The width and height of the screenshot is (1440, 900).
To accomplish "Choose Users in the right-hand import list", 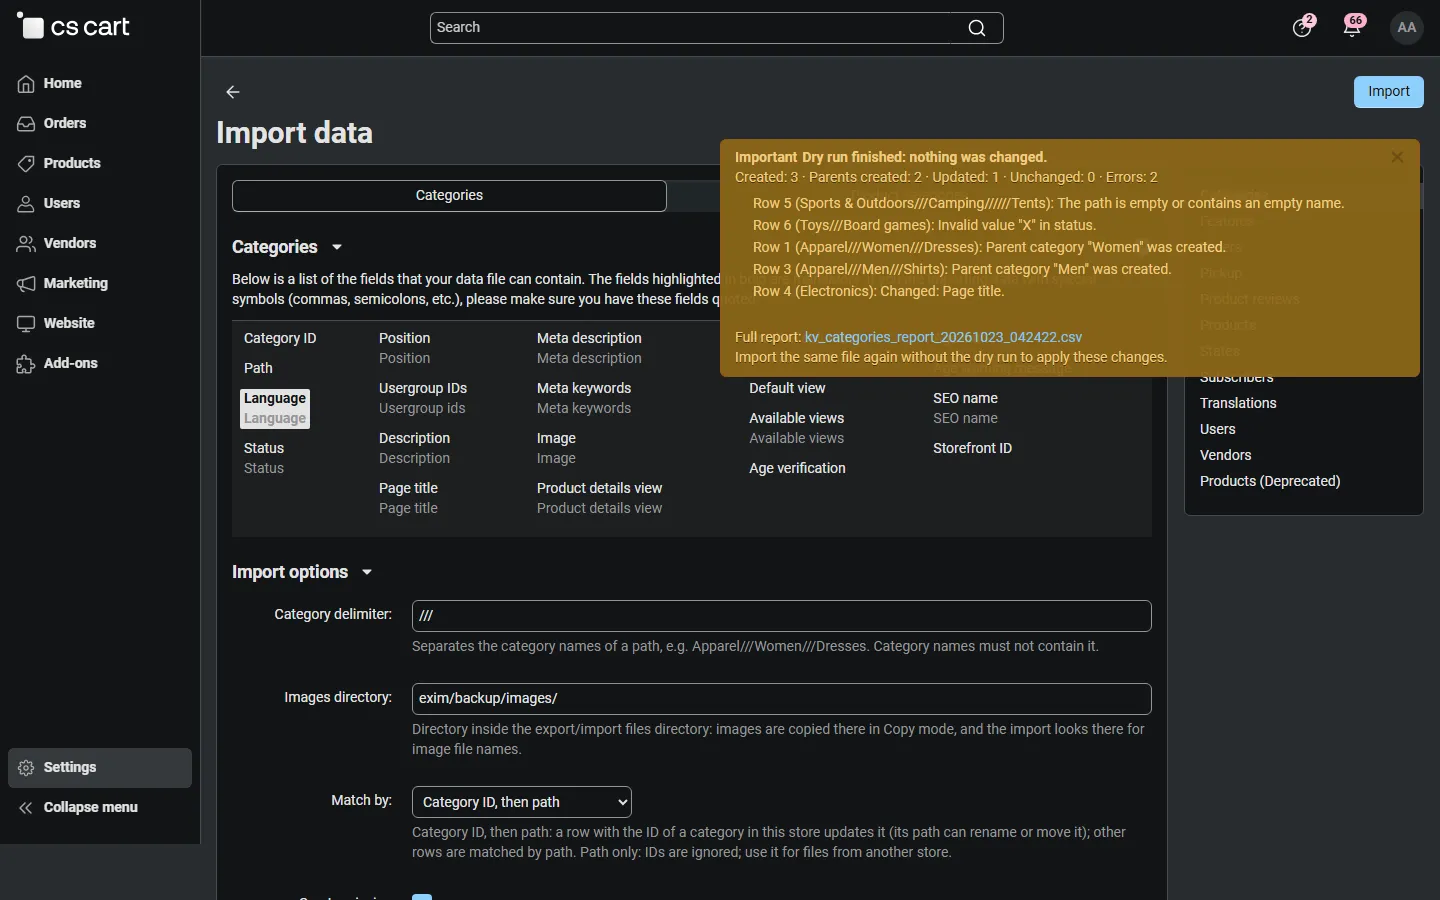I will (x=1218, y=429).
